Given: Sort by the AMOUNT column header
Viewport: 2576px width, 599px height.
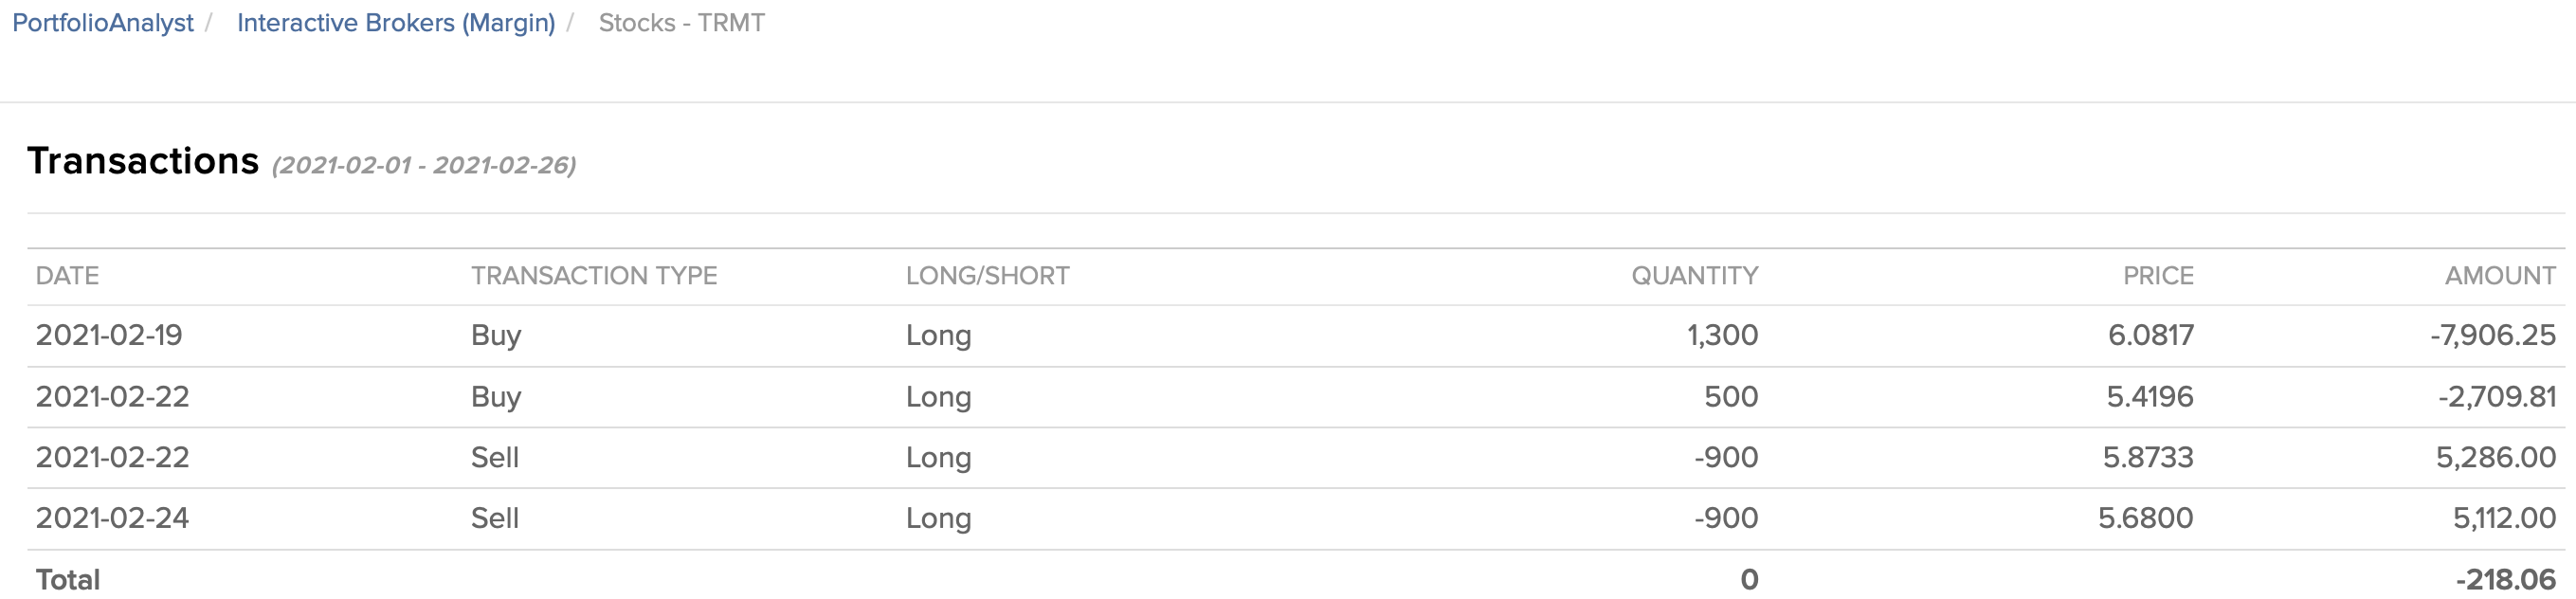Looking at the screenshot, I should pos(2500,276).
